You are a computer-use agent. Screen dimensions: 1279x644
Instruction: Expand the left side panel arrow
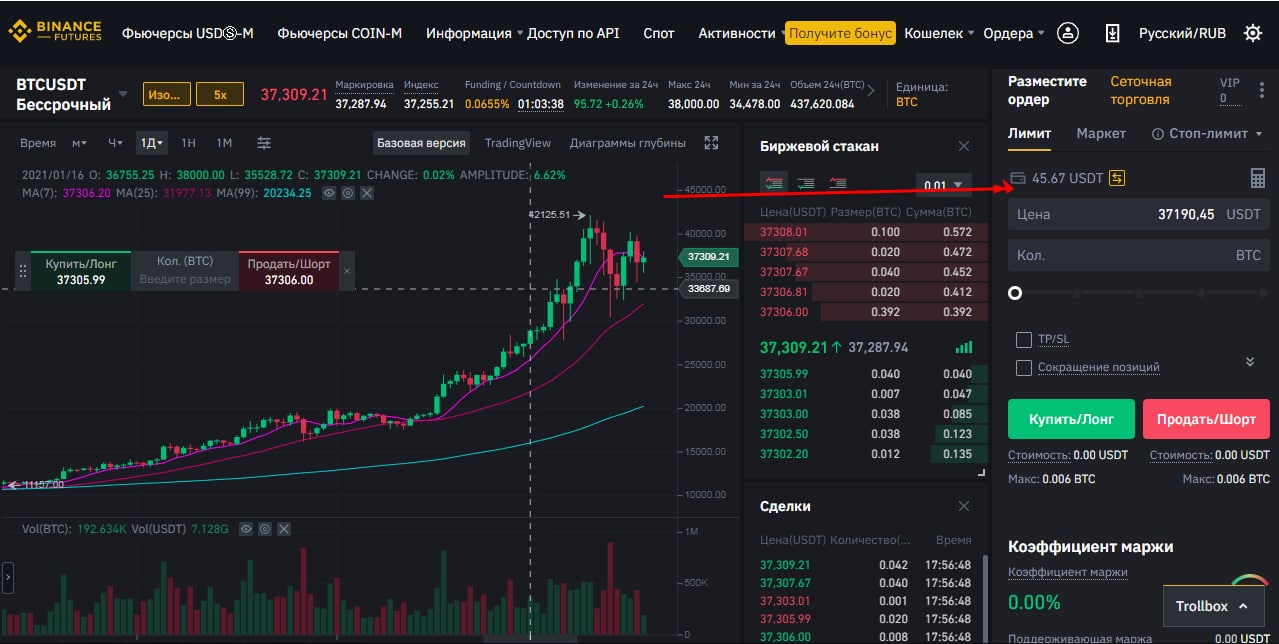pyautogui.click(x=7, y=577)
